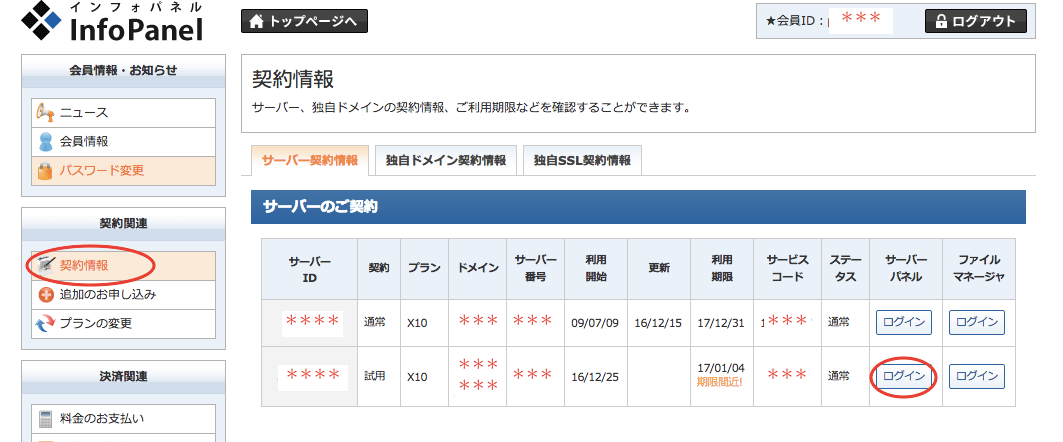Log in to server panel for 通常 contract
The width and height of the screenshot is (1063, 442).
904,322
